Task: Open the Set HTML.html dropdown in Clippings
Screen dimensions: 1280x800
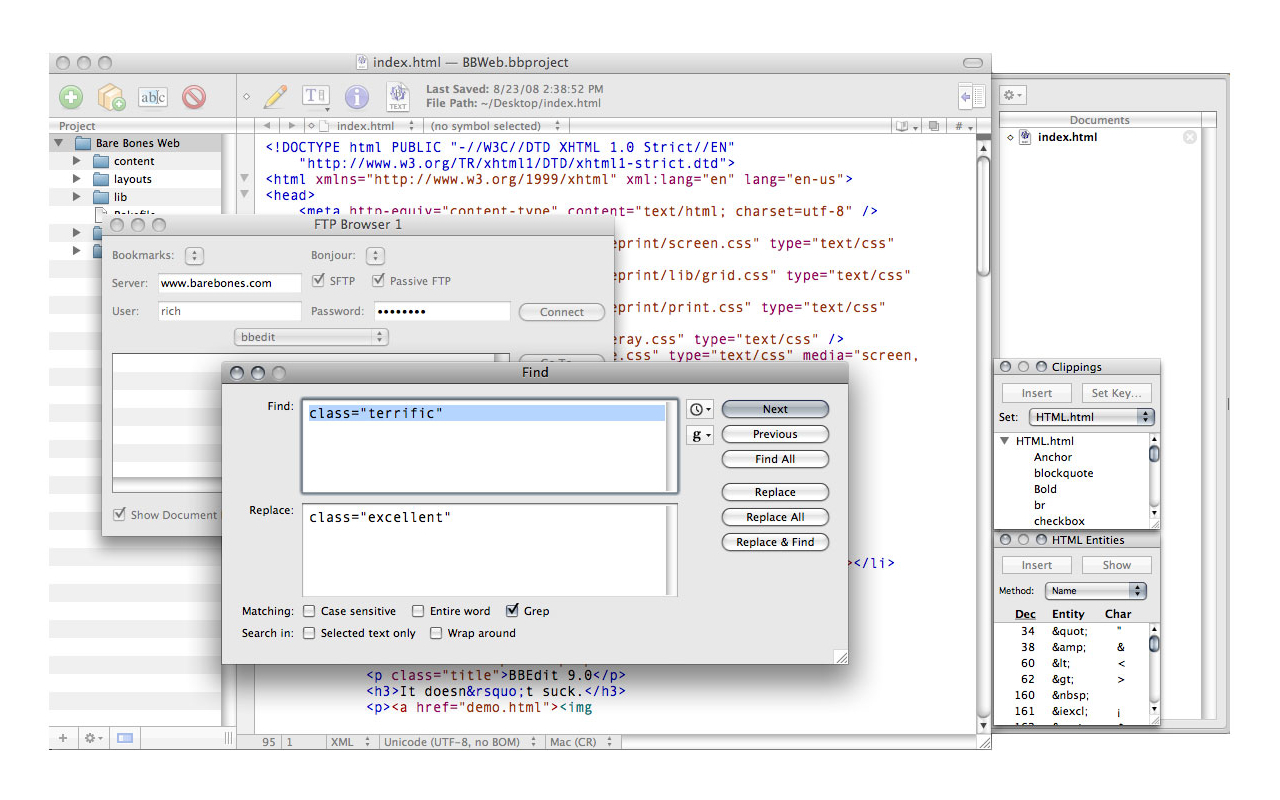Action: [x=1091, y=417]
